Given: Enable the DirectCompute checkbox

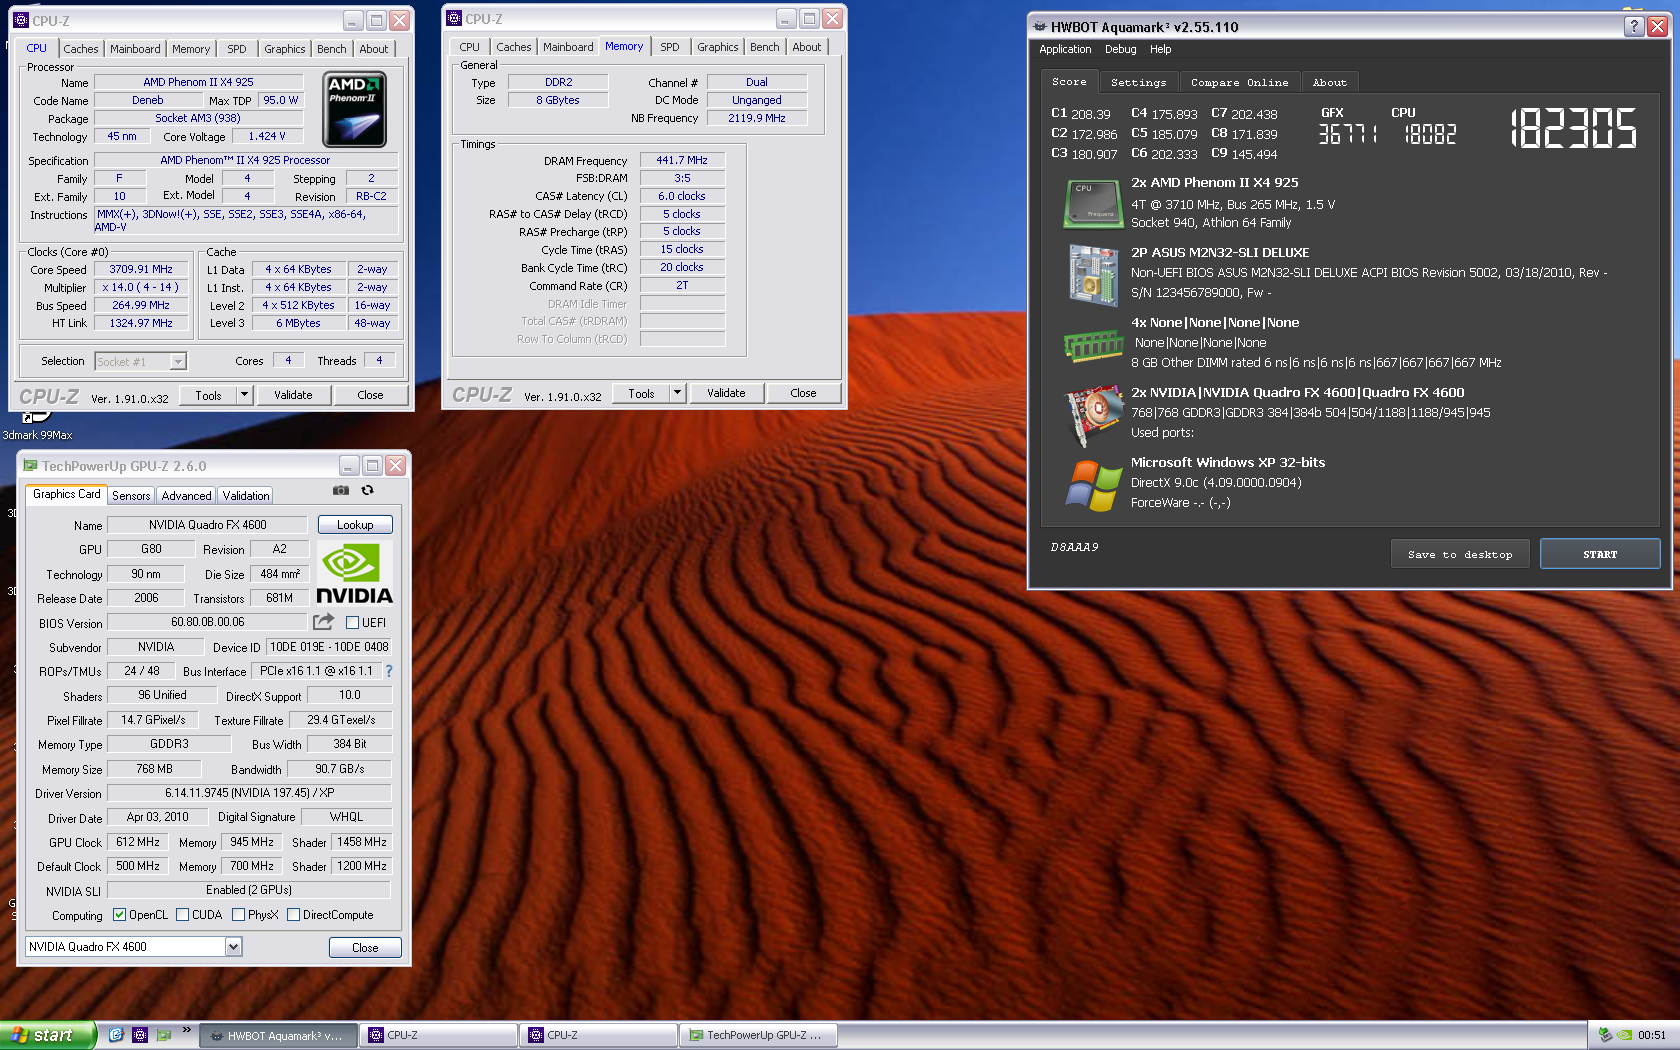Looking at the screenshot, I should point(293,915).
